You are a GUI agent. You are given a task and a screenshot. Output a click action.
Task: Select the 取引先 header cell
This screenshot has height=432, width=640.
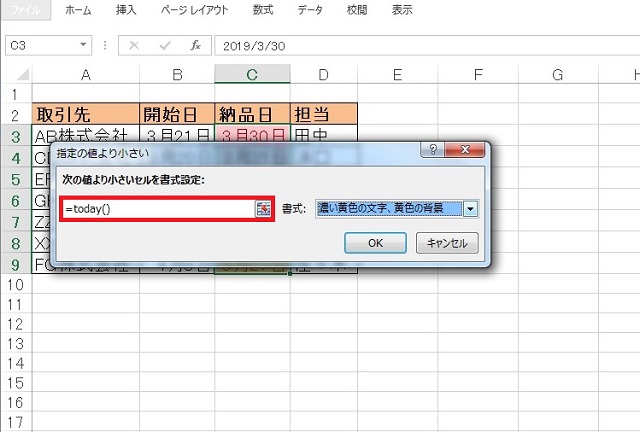point(86,113)
